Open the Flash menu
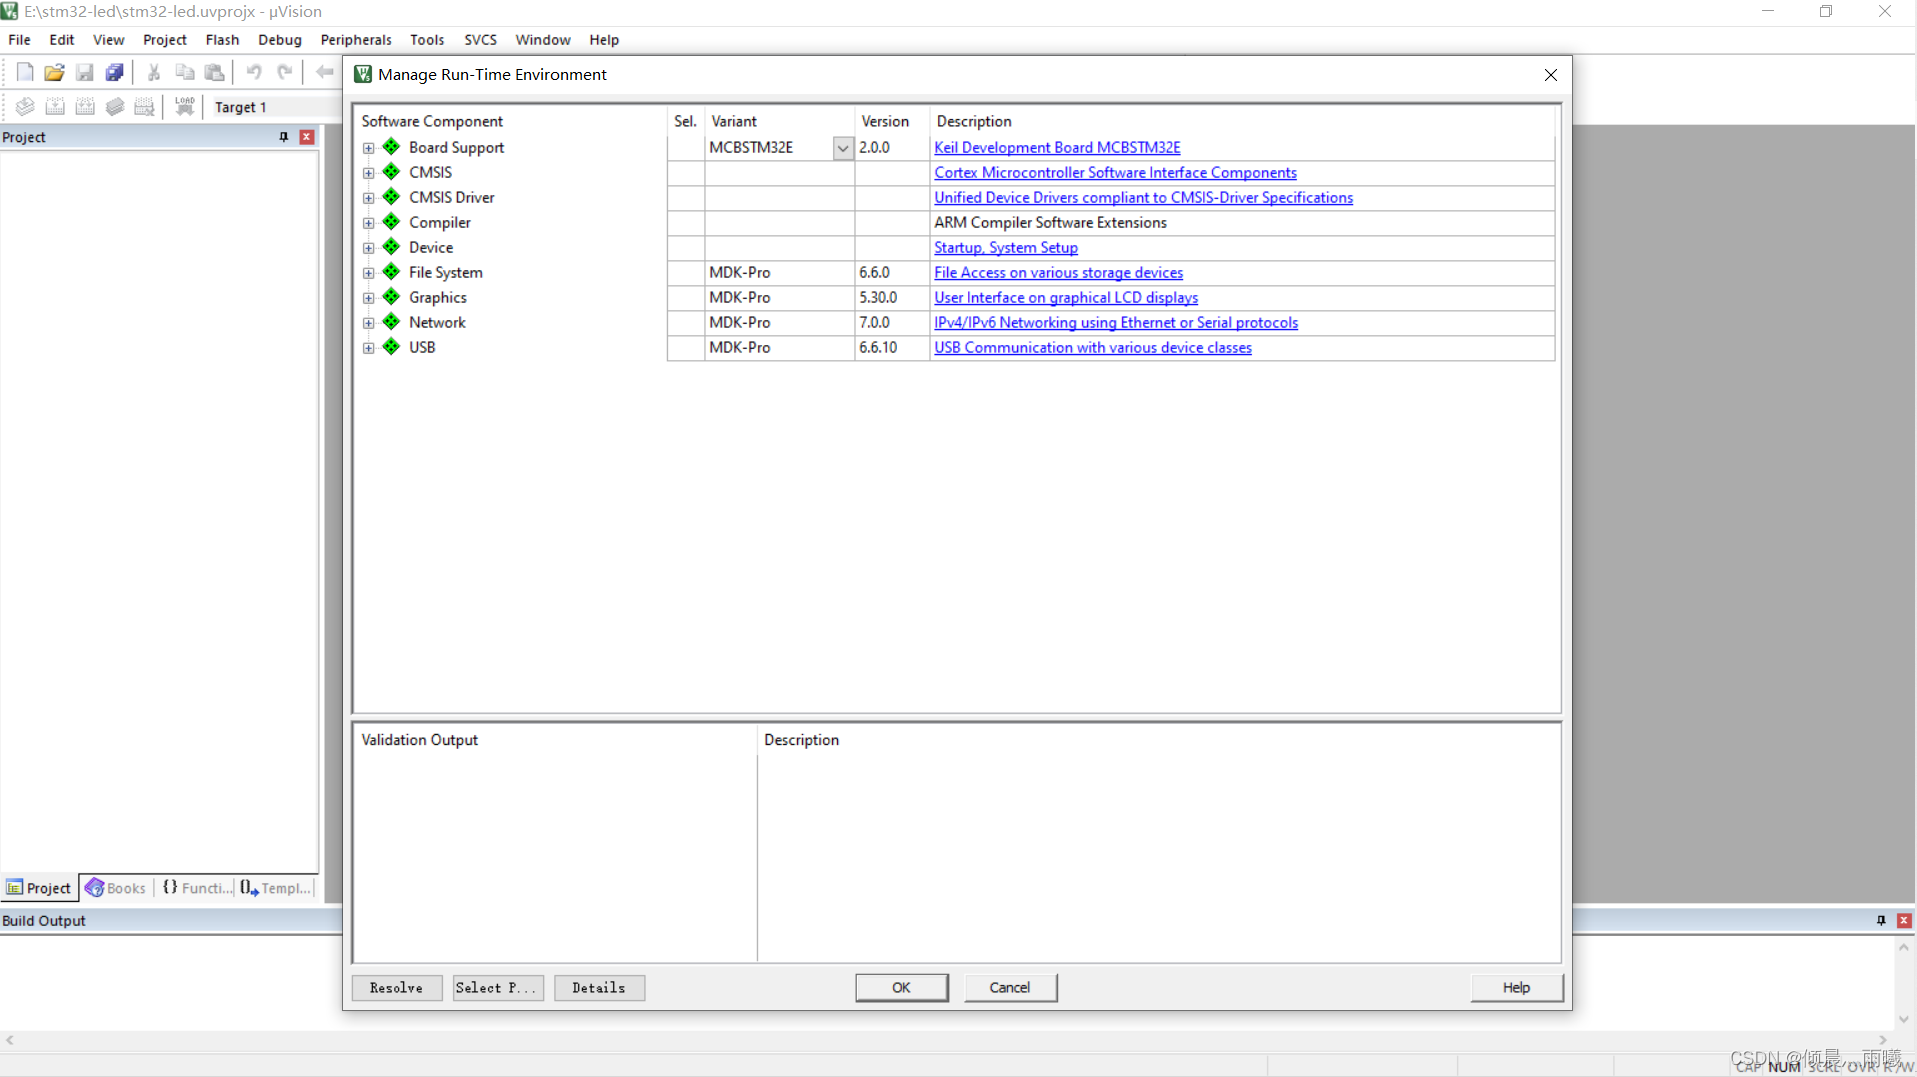Image resolution: width=1917 pixels, height=1077 pixels. pos(222,40)
